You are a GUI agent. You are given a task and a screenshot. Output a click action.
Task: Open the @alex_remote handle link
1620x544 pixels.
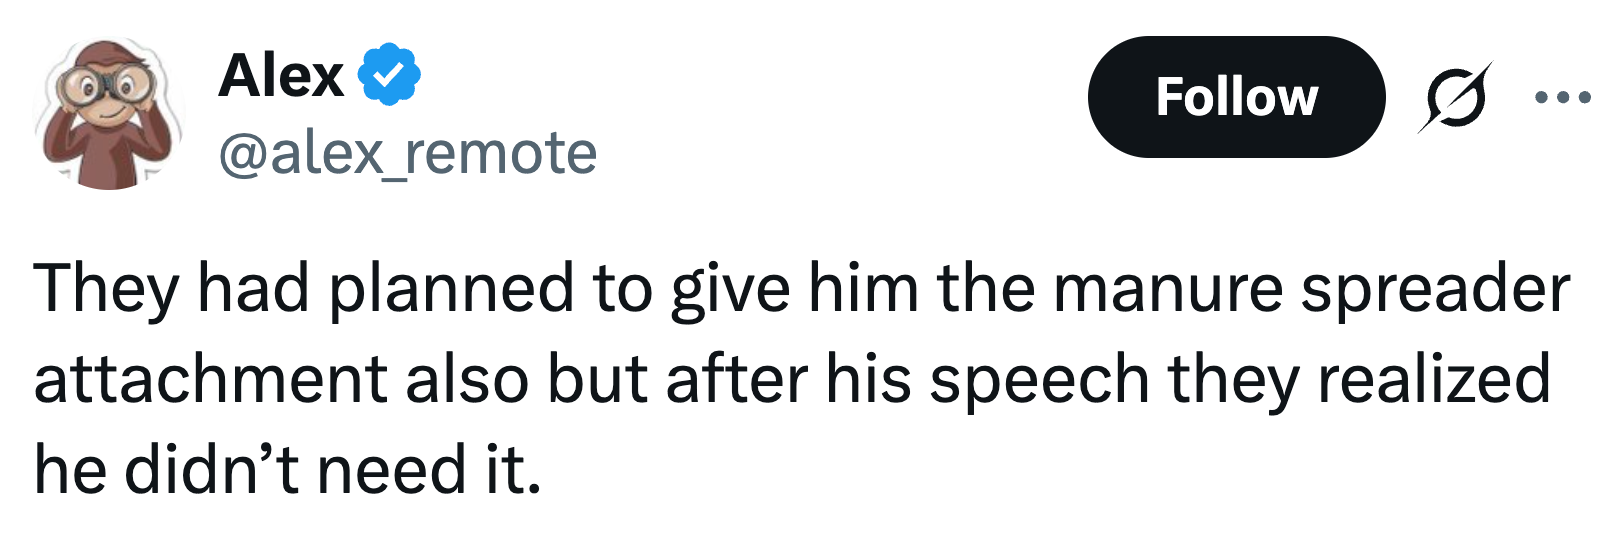tap(407, 153)
